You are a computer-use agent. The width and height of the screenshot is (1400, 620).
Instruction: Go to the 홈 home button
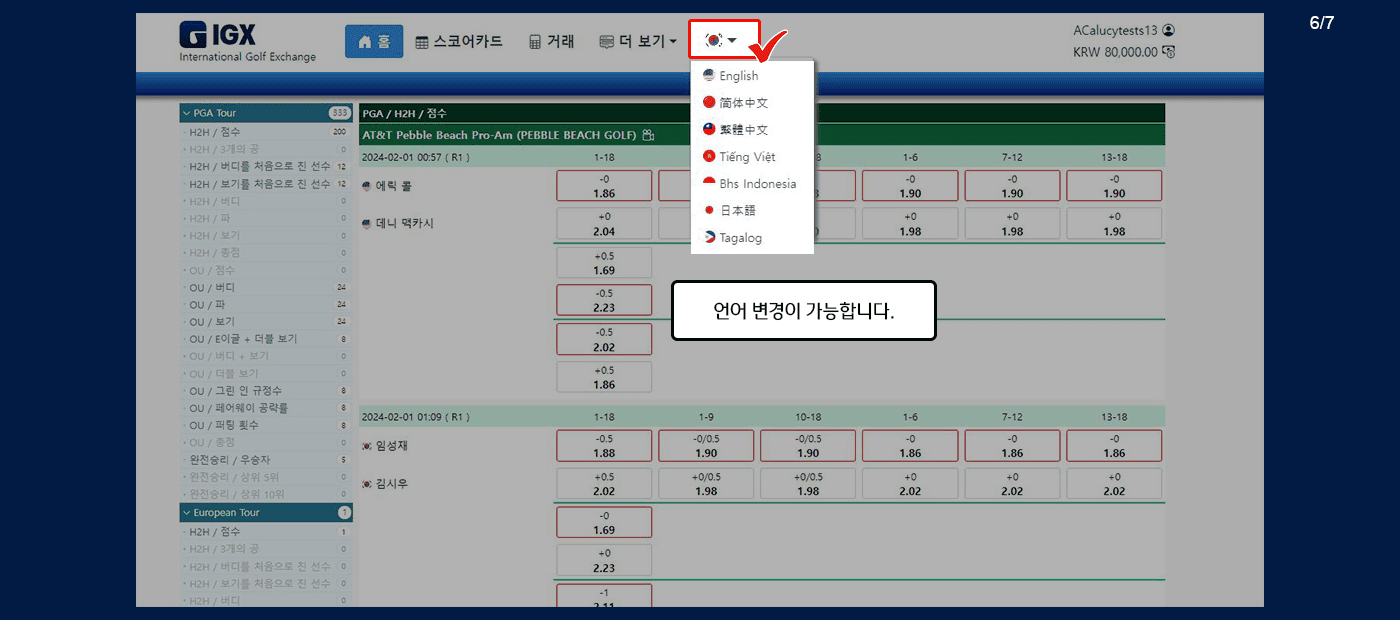coord(373,41)
